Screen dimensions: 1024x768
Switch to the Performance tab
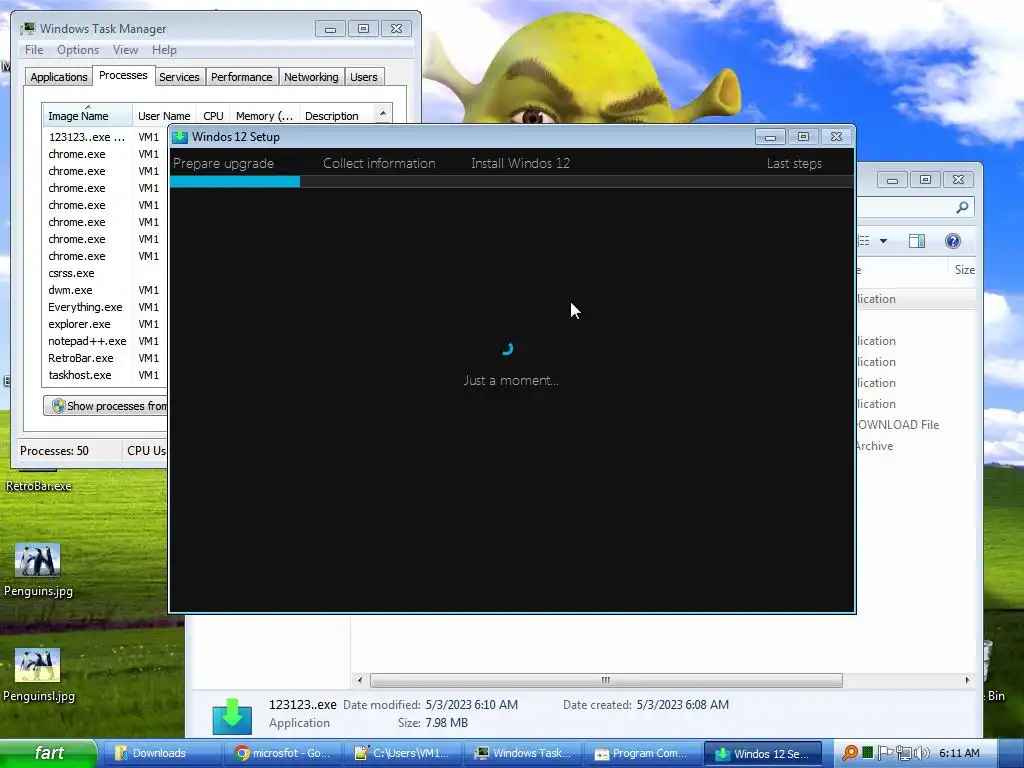pos(241,77)
